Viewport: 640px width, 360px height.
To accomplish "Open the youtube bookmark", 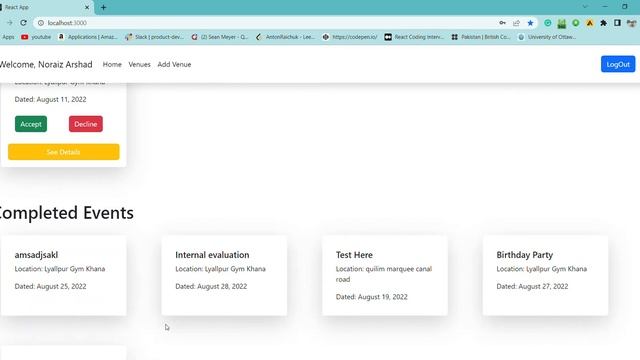I will [x=36, y=37].
